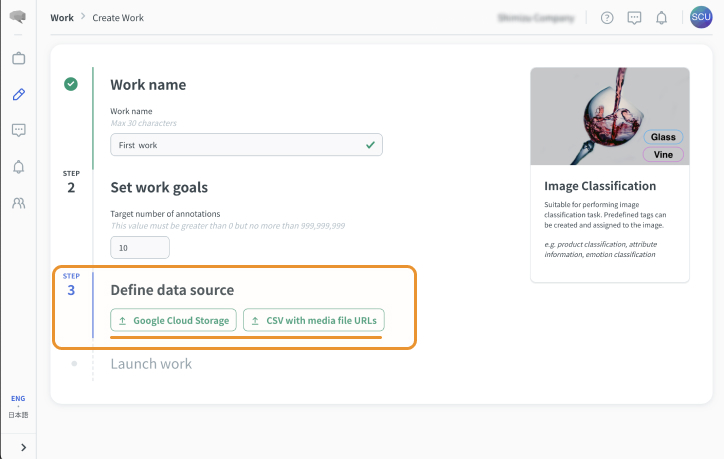Click the Glass tag label on image
The height and width of the screenshot is (459, 725).
[x=663, y=137]
